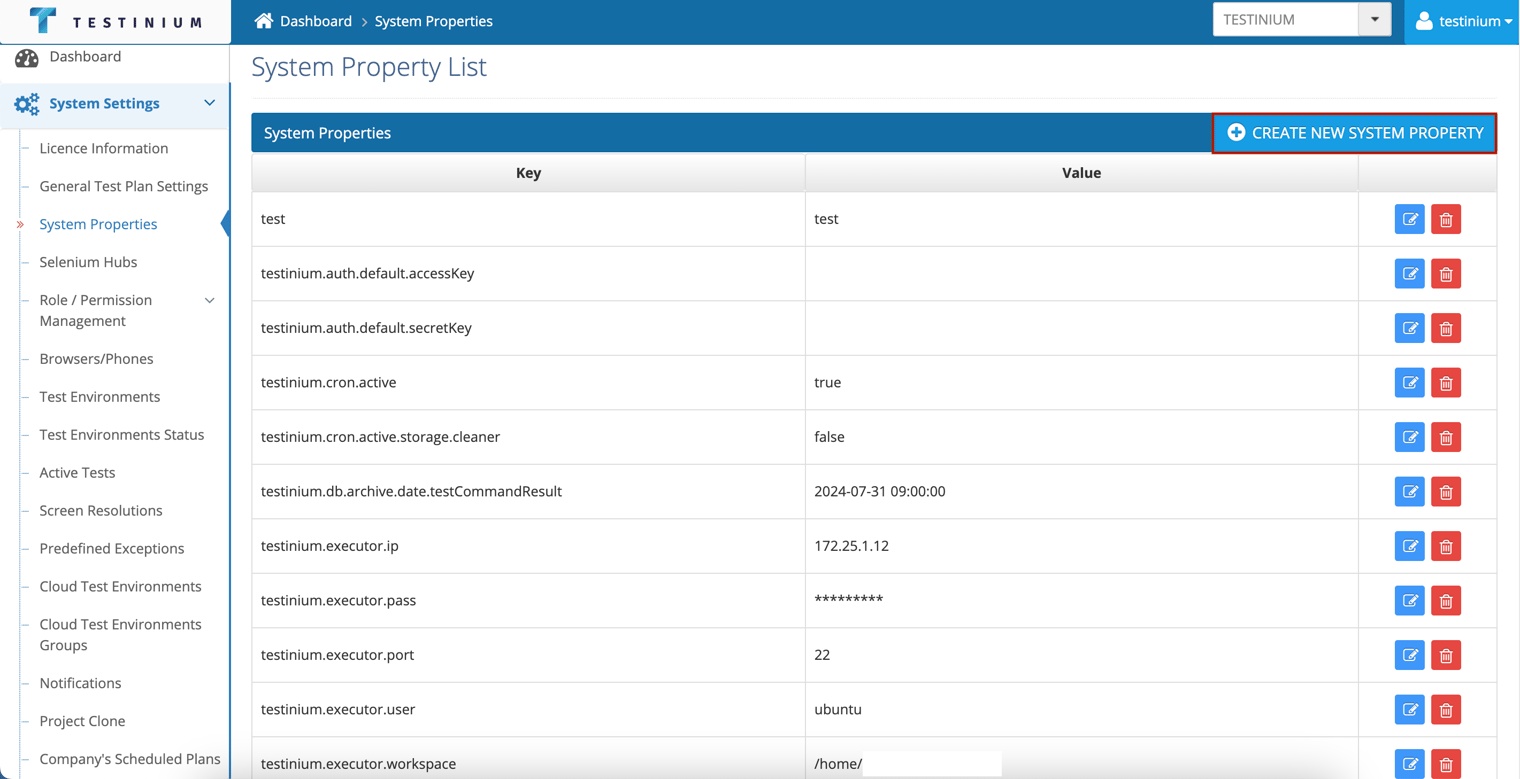Delete the testinium.cron.active property
1520x779 pixels.
tap(1446, 383)
